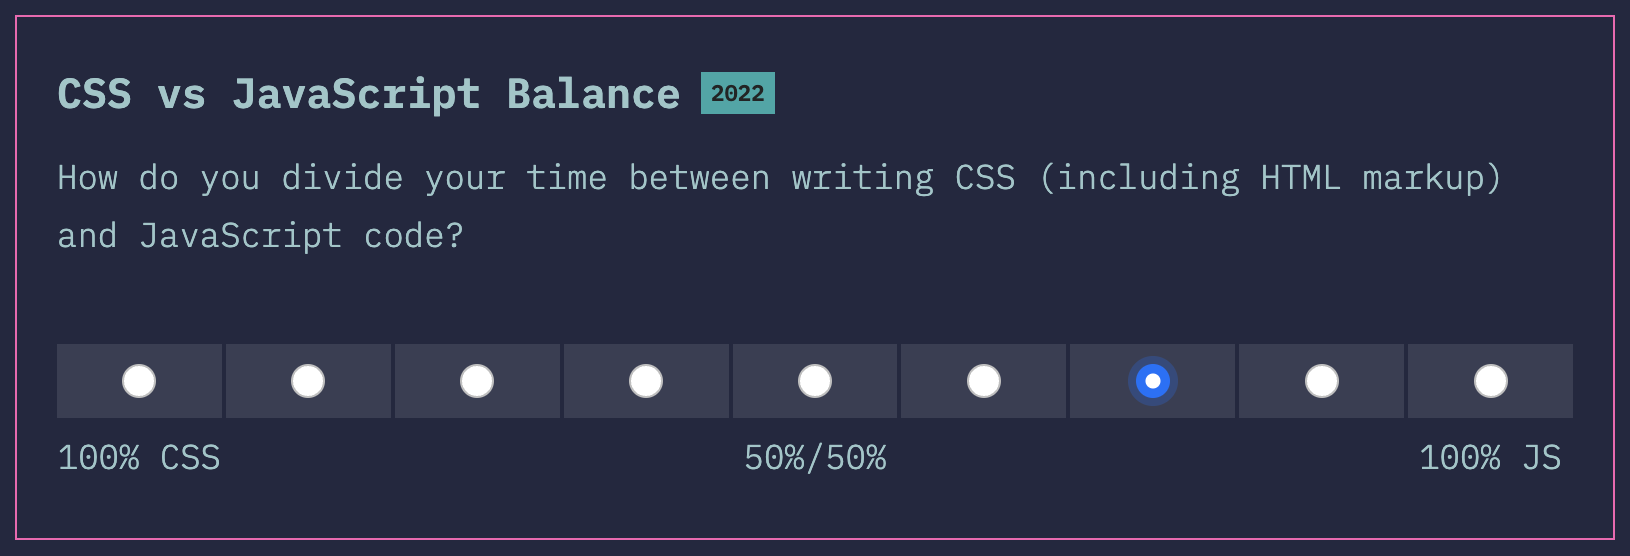This screenshot has height=556, width=1630.
Task: Click the currently selected blue radio button
Action: coord(1153,381)
